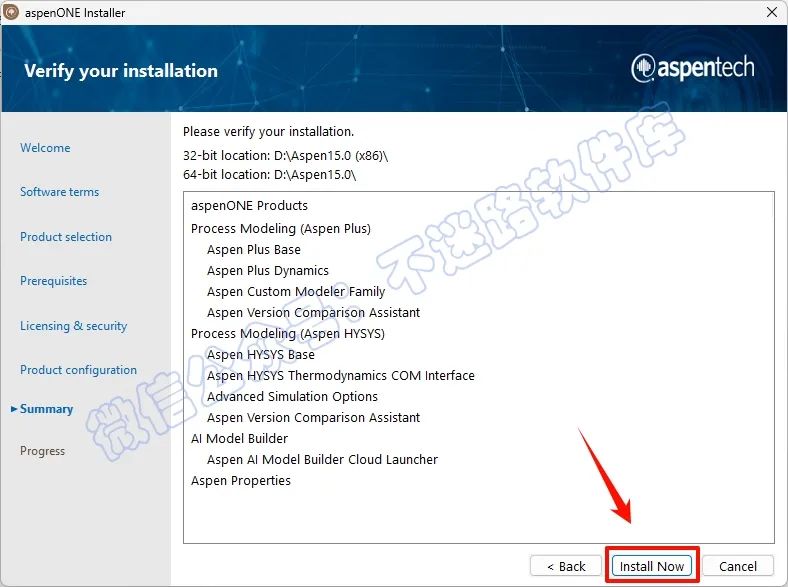Select the 'aspenONE Products' heading row
Viewport: 788px width, 587px height.
coord(249,206)
